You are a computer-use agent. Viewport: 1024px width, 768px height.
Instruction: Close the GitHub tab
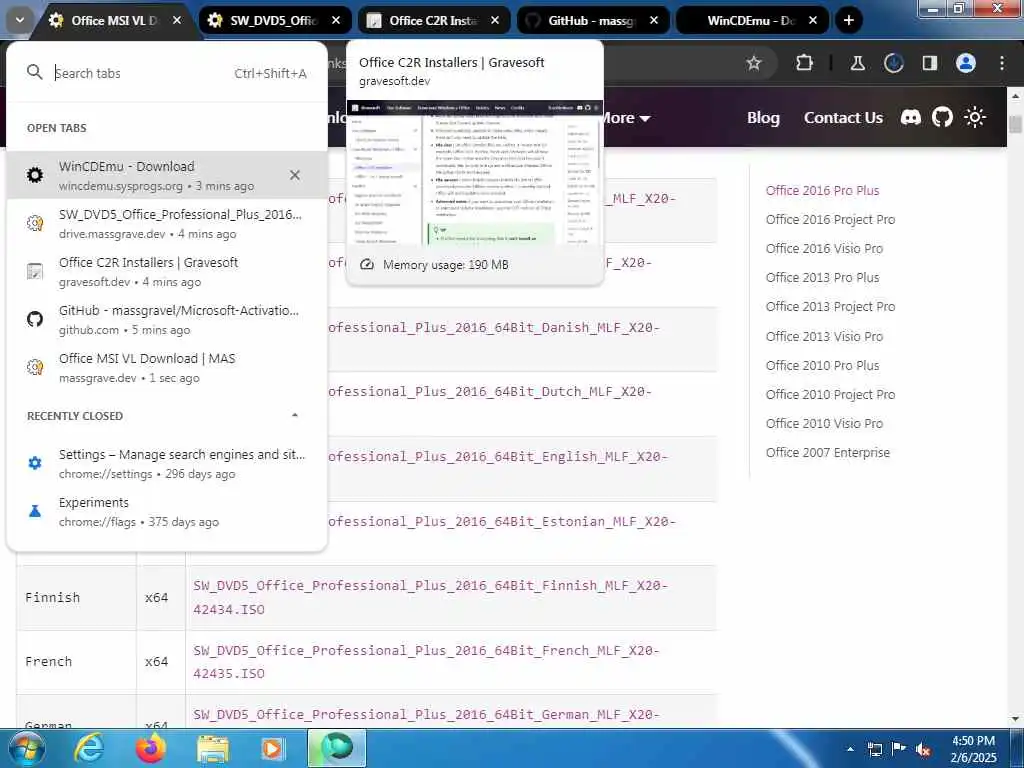click(x=654, y=20)
